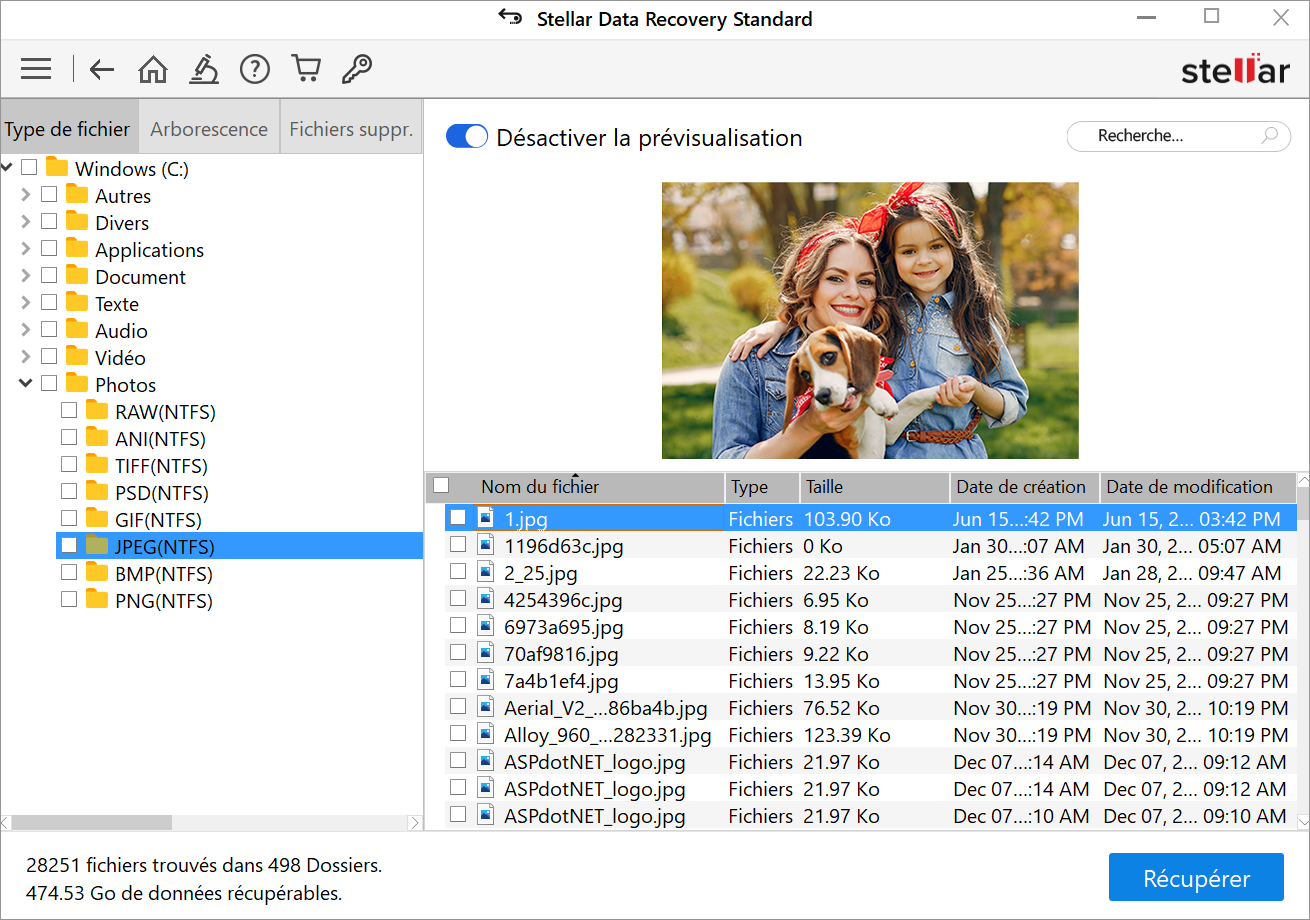This screenshot has width=1310, height=920.
Task: Switch to the Arborescence tab
Action: [x=209, y=129]
